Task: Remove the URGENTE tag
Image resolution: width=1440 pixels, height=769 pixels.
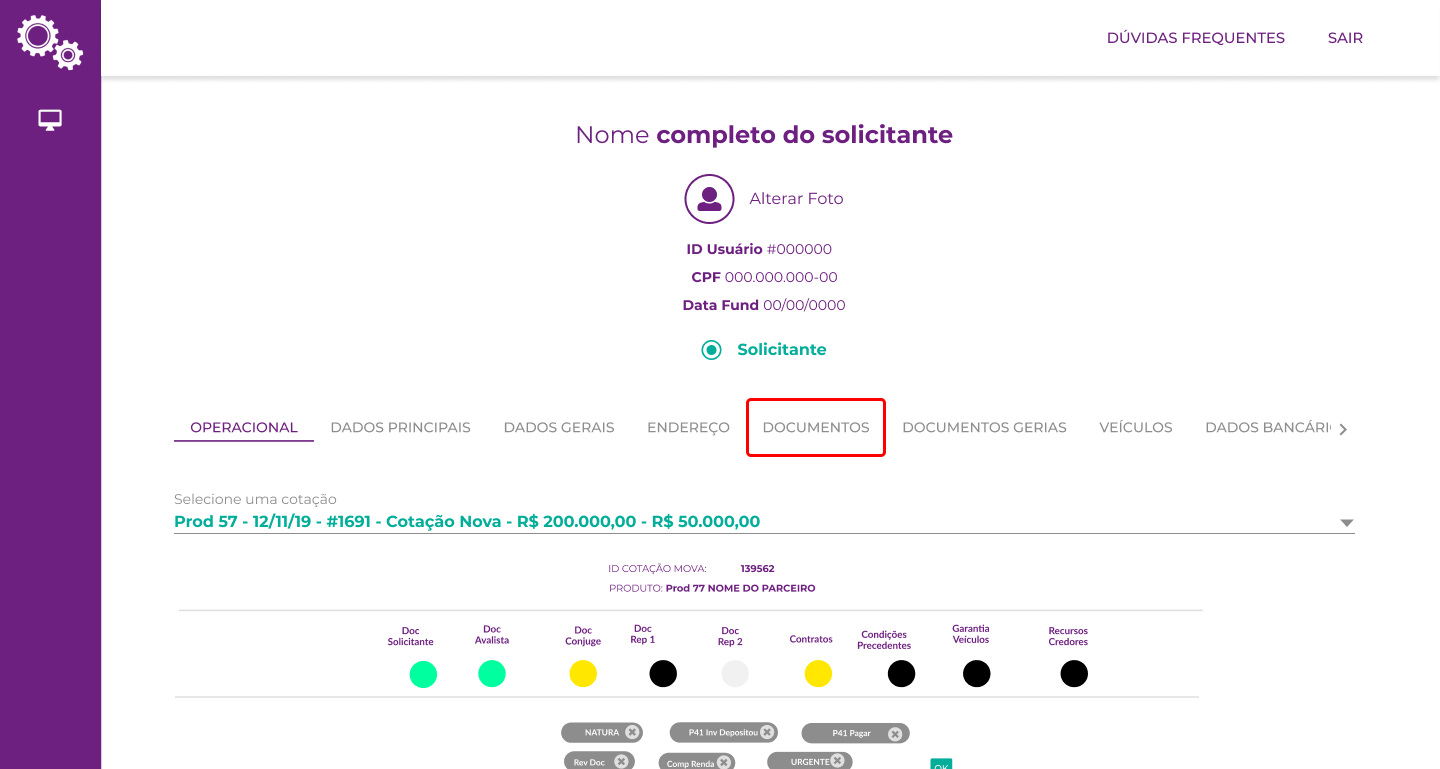Action: point(837,760)
